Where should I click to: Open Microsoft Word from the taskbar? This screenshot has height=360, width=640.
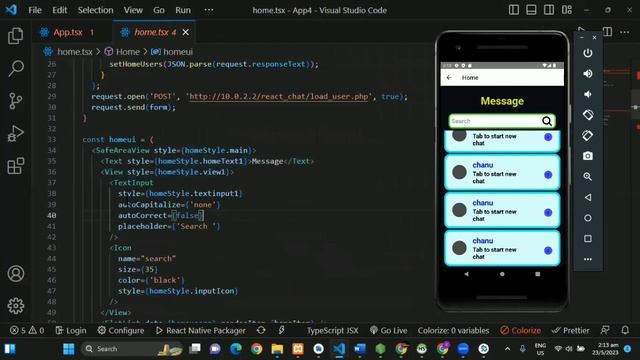360,349
